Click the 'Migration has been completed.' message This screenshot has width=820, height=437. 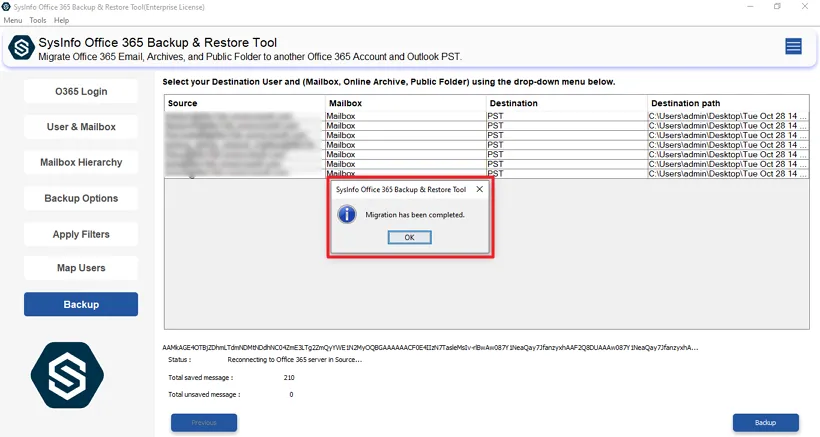point(415,215)
